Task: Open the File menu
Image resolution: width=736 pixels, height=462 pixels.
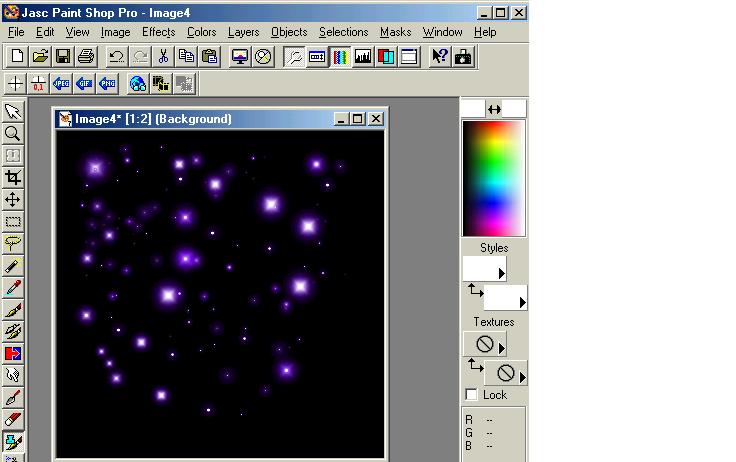Action: (x=16, y=32)
